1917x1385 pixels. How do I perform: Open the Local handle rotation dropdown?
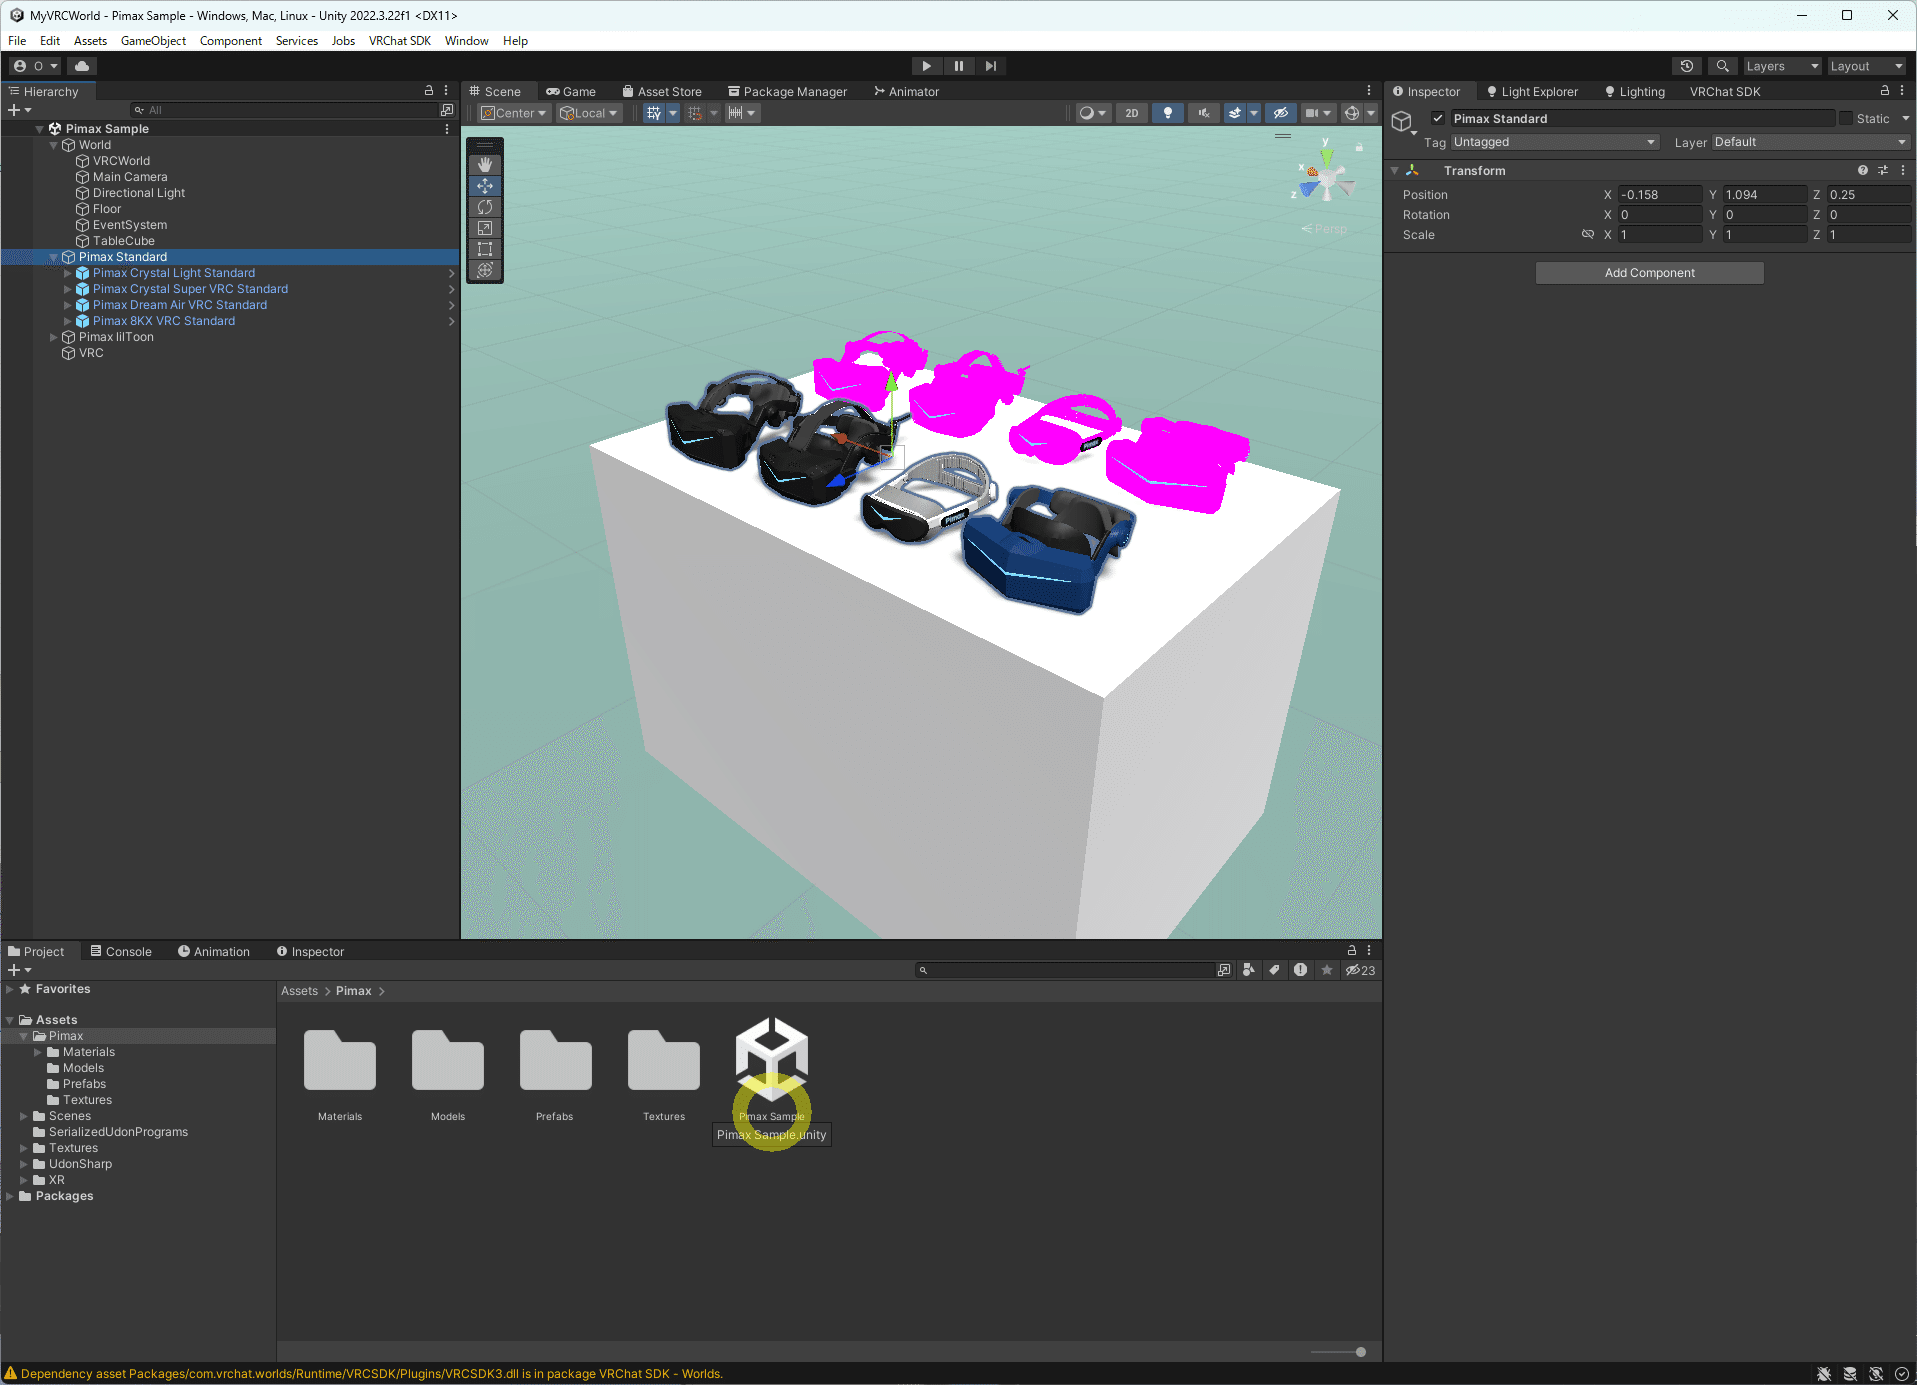(x=589, y=113)
